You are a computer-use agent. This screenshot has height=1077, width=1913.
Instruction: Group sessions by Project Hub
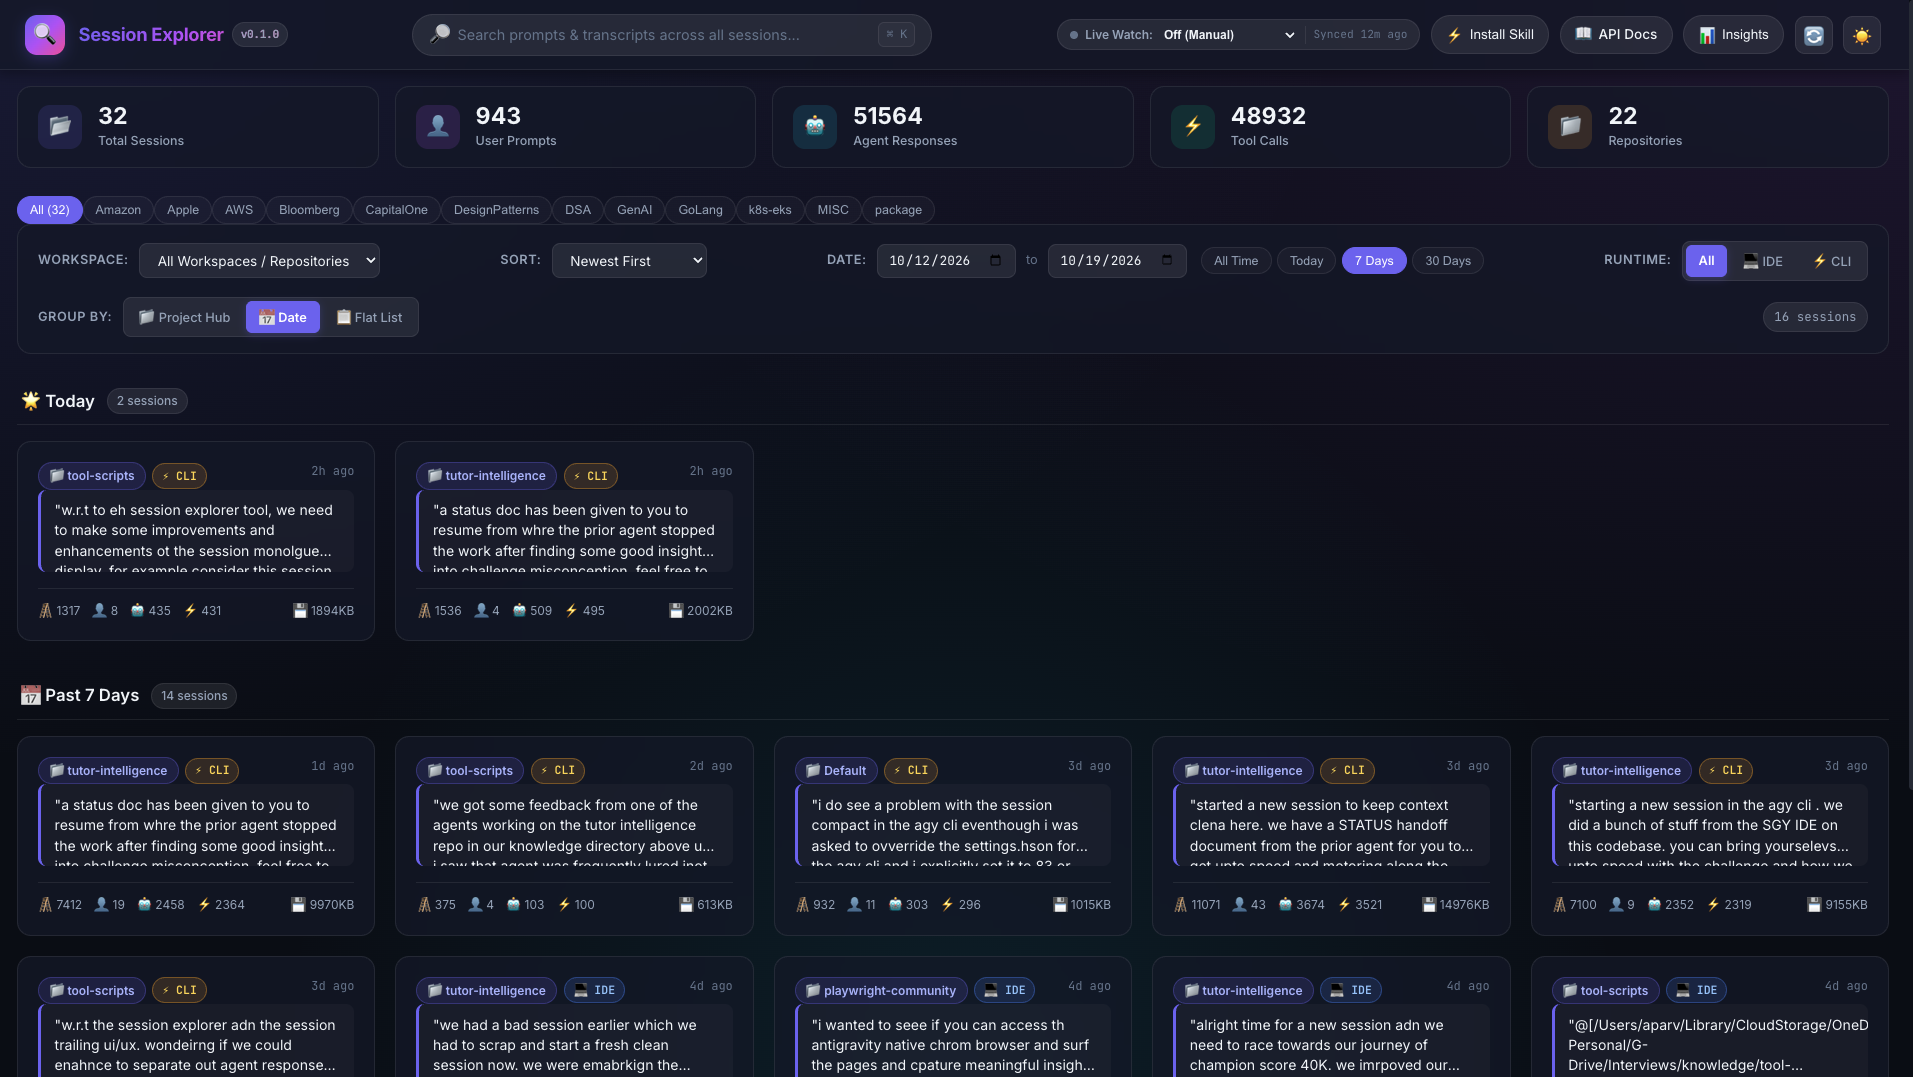[185, 317]
